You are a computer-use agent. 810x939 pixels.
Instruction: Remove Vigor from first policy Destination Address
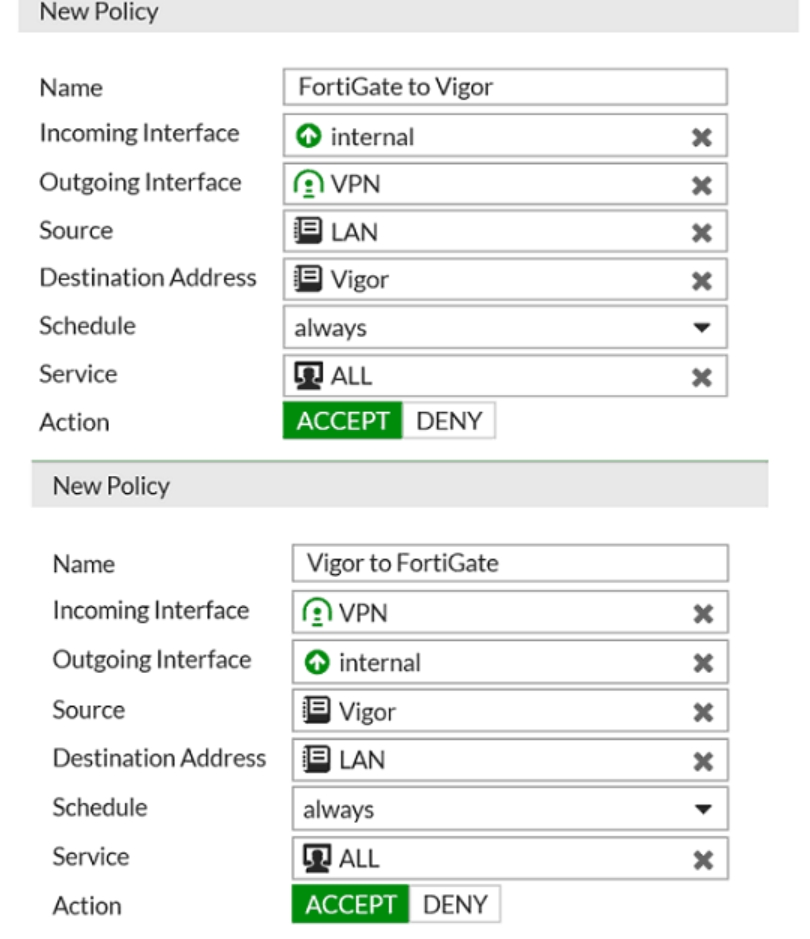(x=701, y=281)
